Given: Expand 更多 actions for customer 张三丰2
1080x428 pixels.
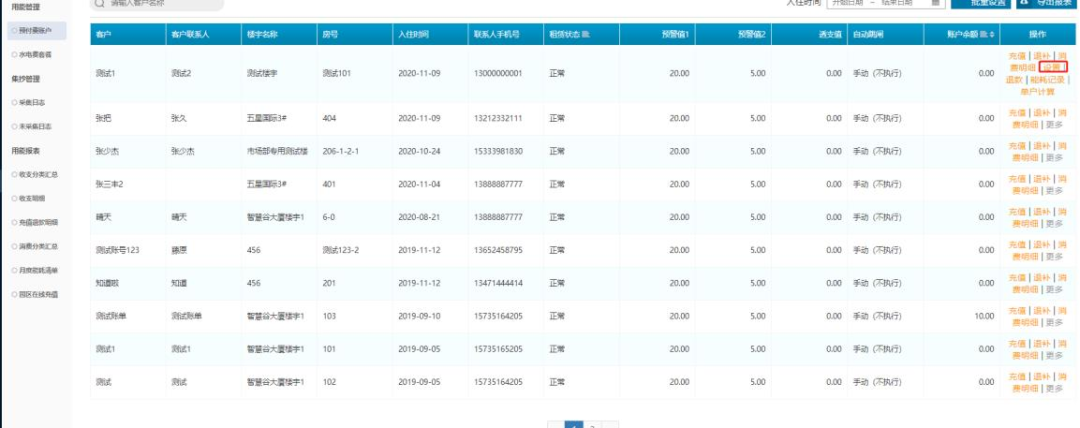Looking at the screenshot, I should (1055, 191).
